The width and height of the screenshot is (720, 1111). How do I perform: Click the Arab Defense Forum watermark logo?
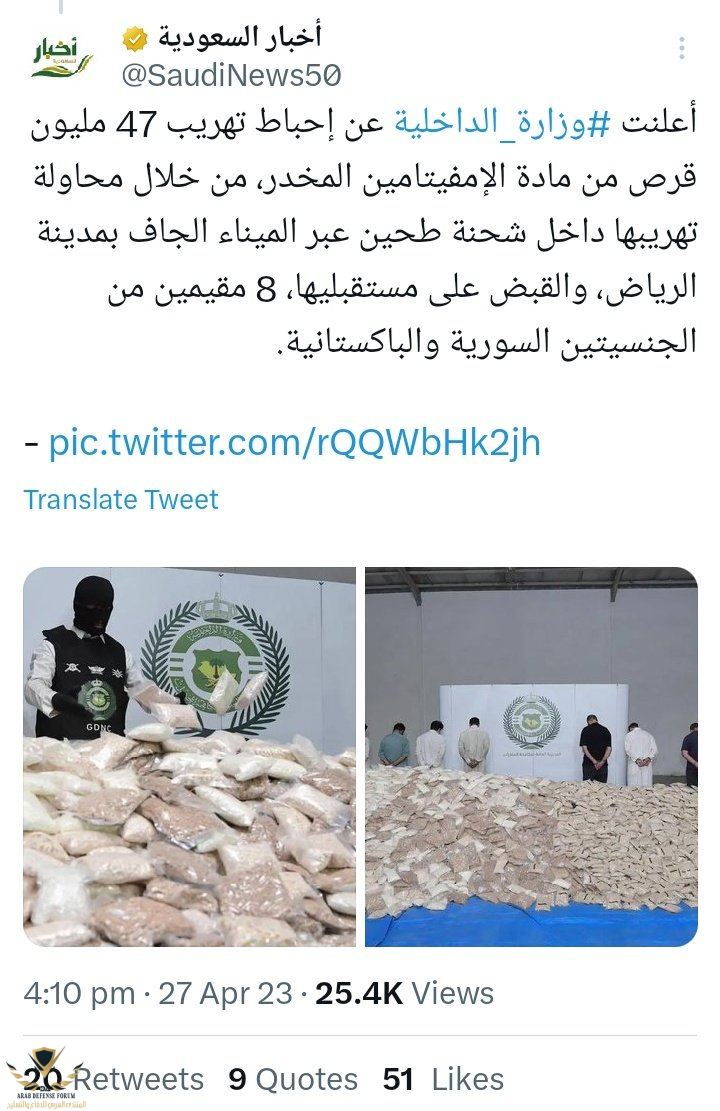coord(43,1078)
